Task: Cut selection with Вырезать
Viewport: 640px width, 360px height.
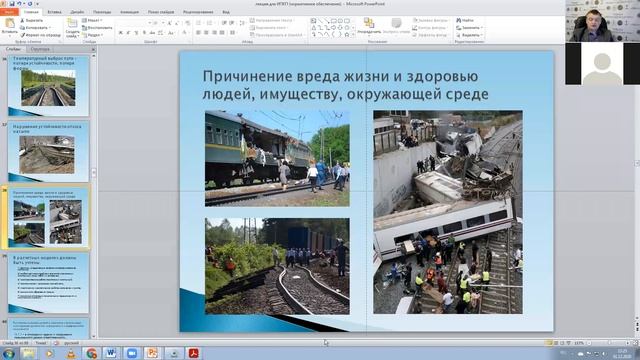Action: (x=32, y=20)
